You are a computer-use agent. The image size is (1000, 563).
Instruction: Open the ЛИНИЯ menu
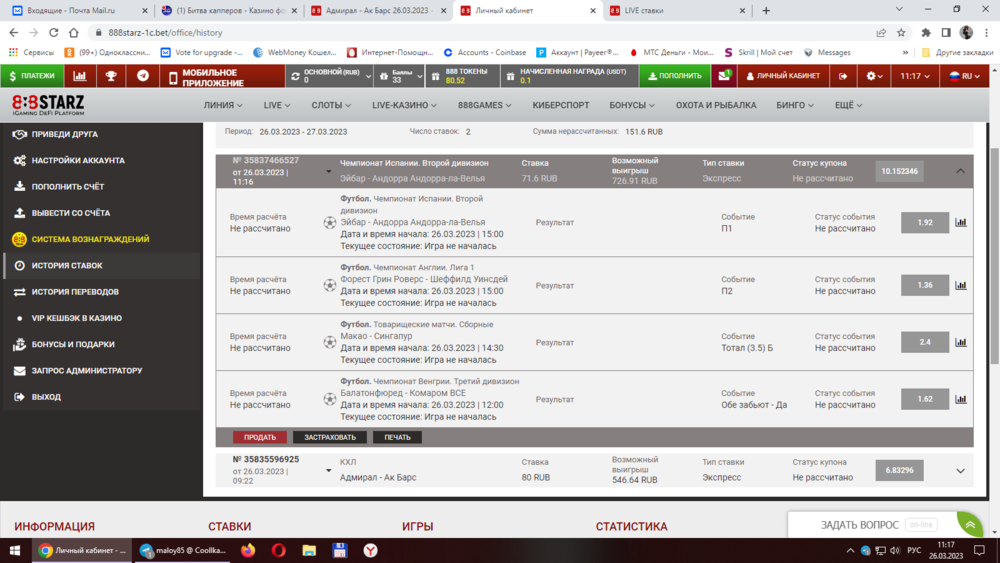tap(223, 105)
